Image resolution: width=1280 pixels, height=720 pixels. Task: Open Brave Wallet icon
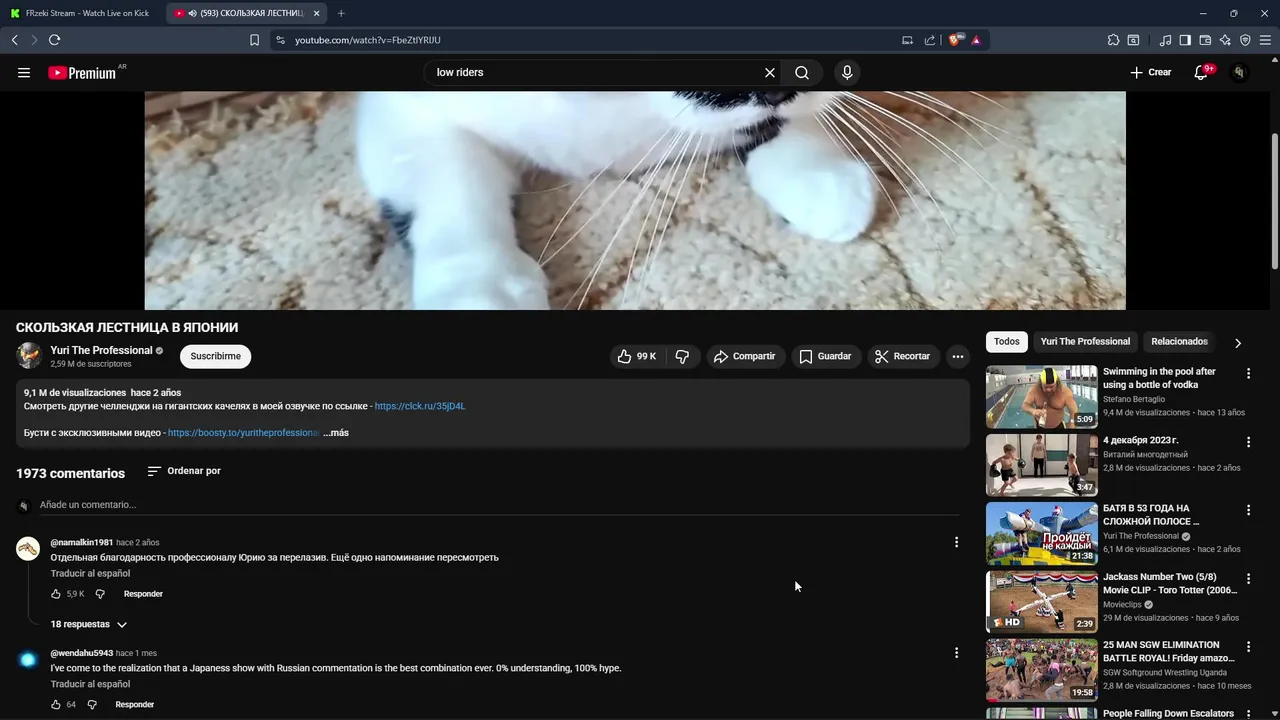pyautogui.click(x=1205, y=40)
